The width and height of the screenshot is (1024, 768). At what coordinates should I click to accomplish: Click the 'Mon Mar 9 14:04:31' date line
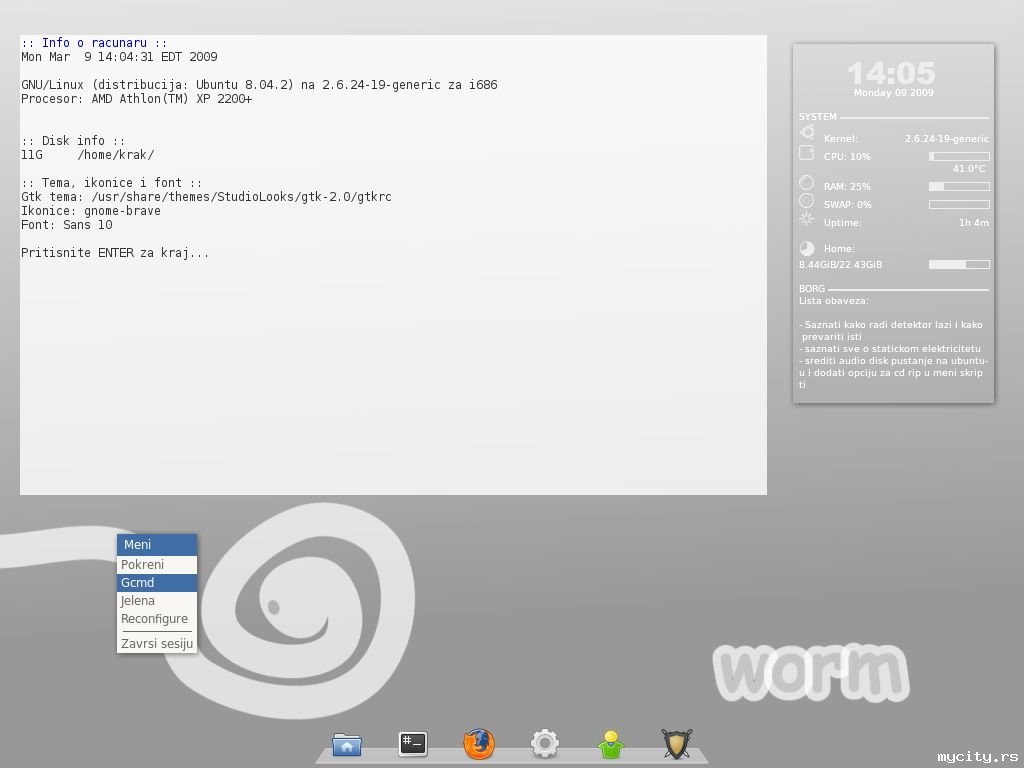(119, 57)
